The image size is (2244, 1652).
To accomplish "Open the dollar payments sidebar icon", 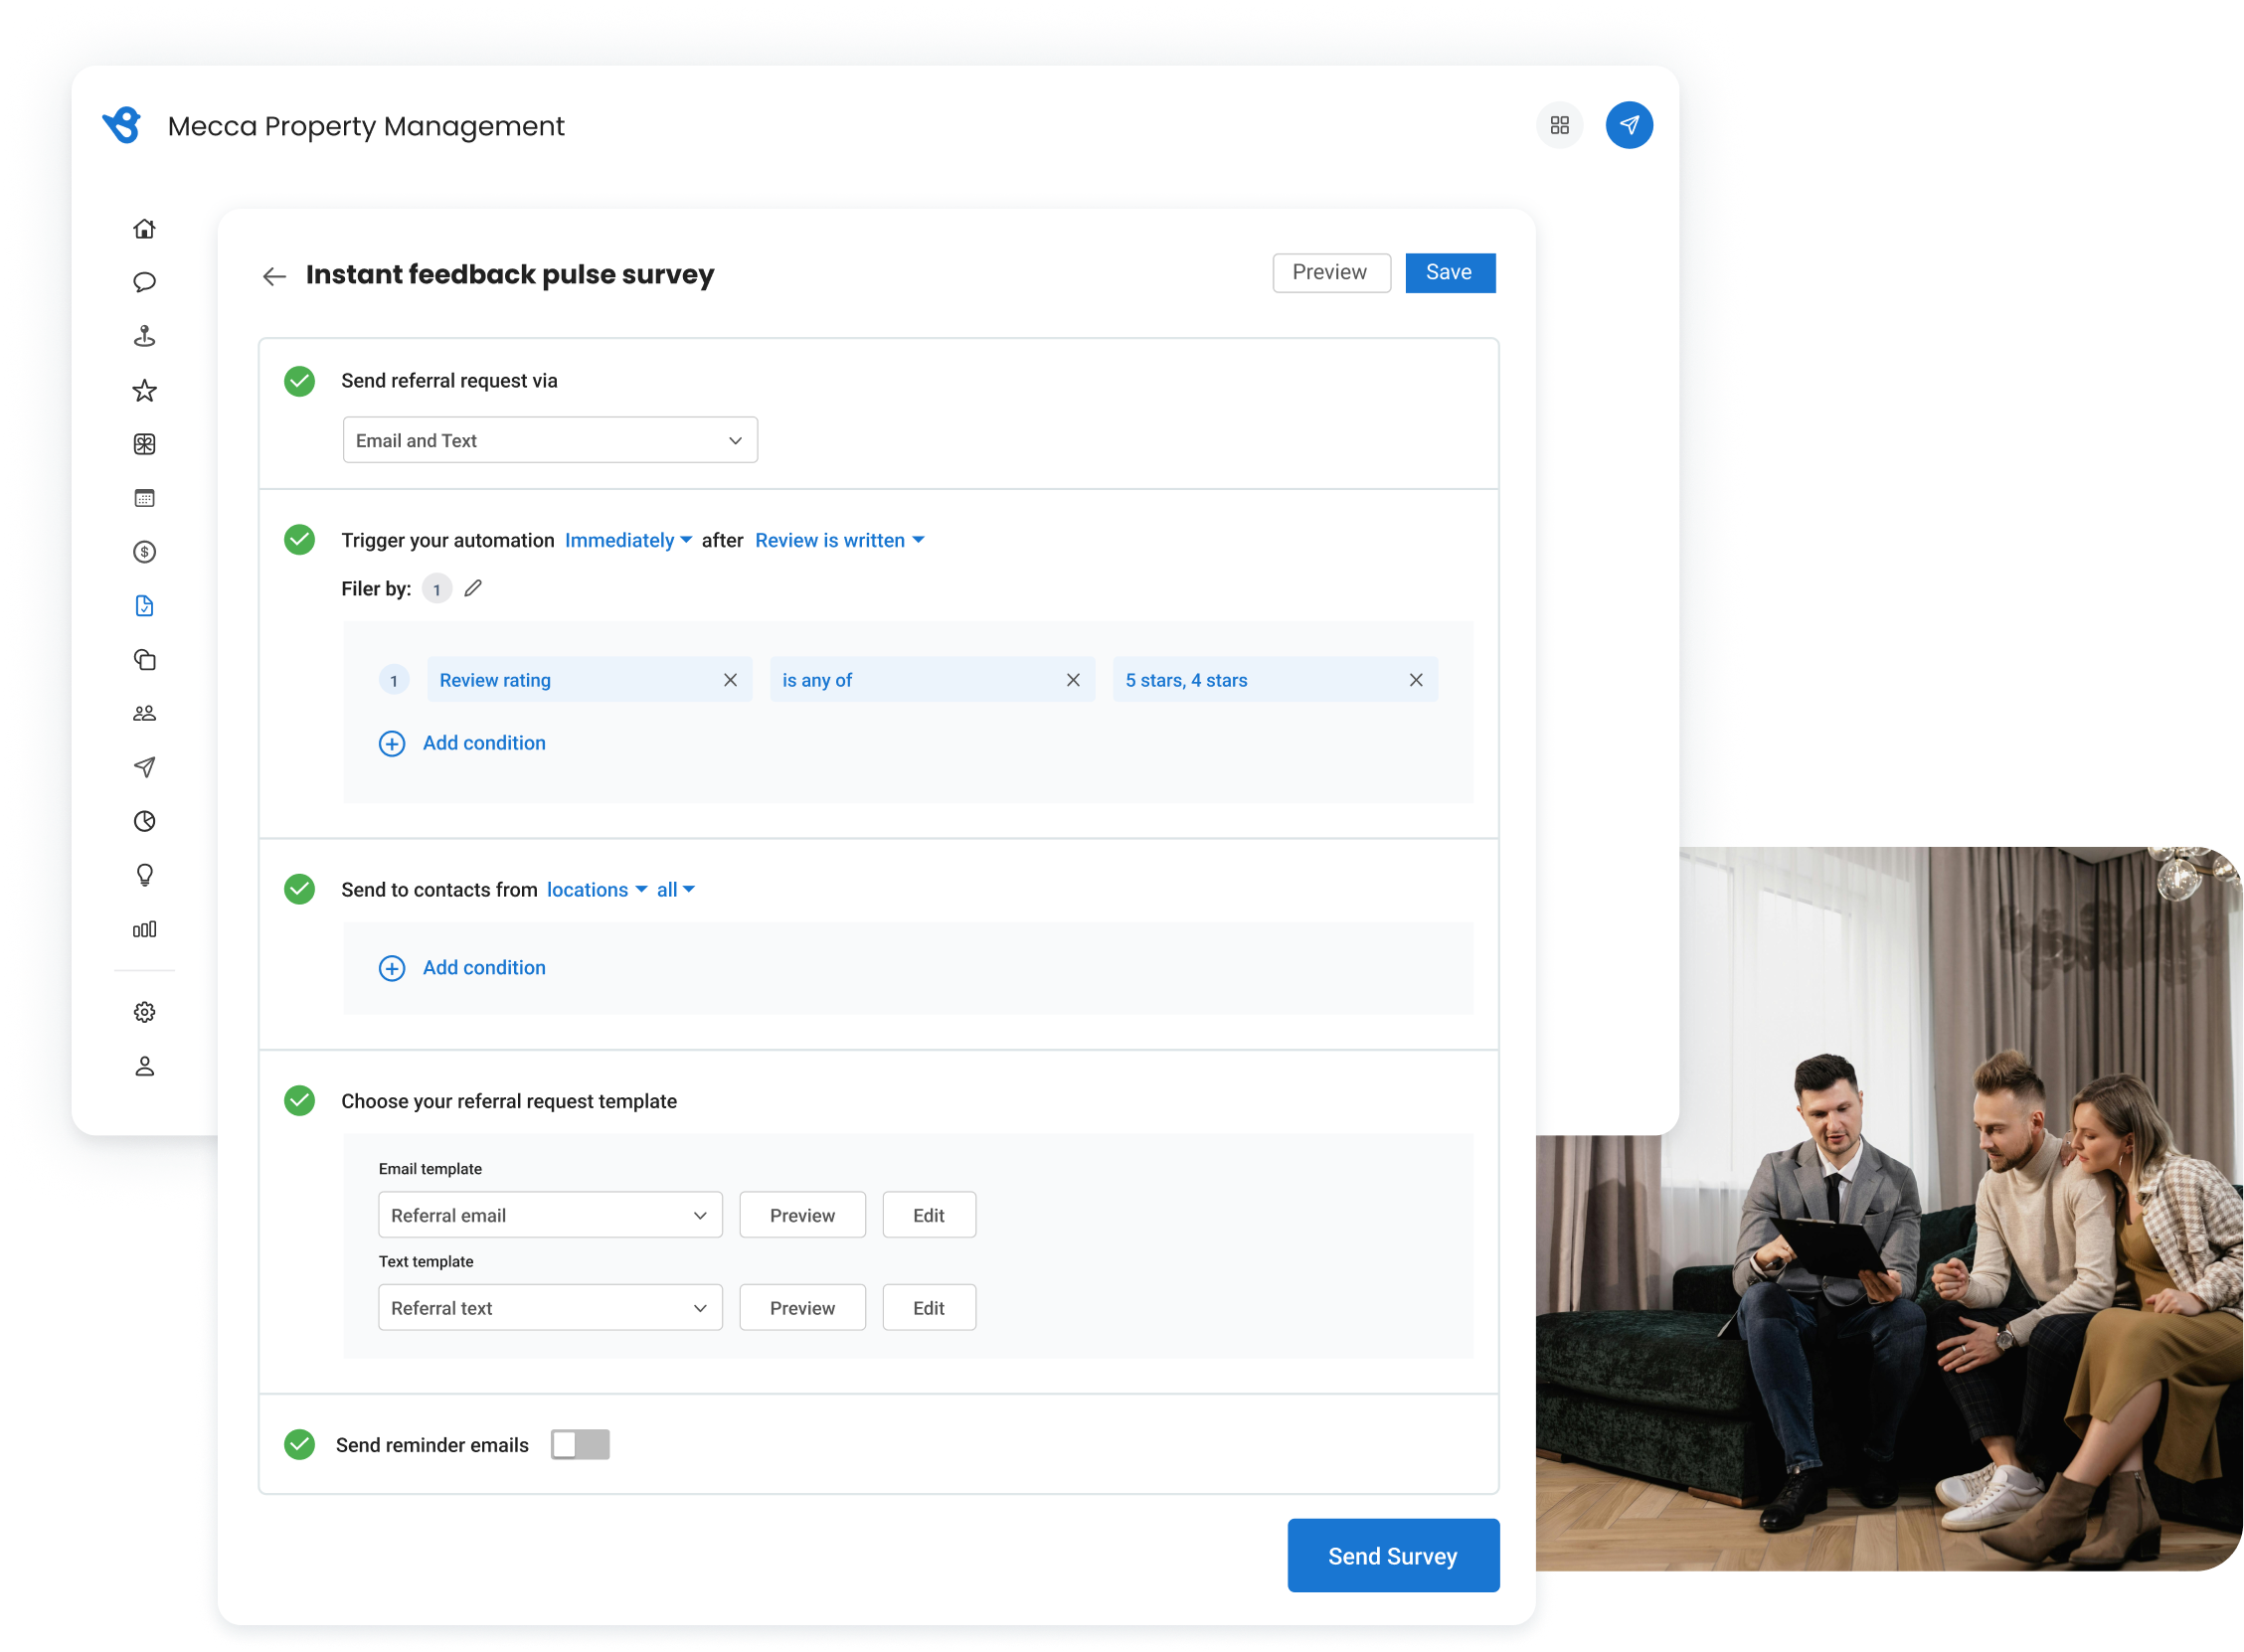I will click(x=144, y=552).
